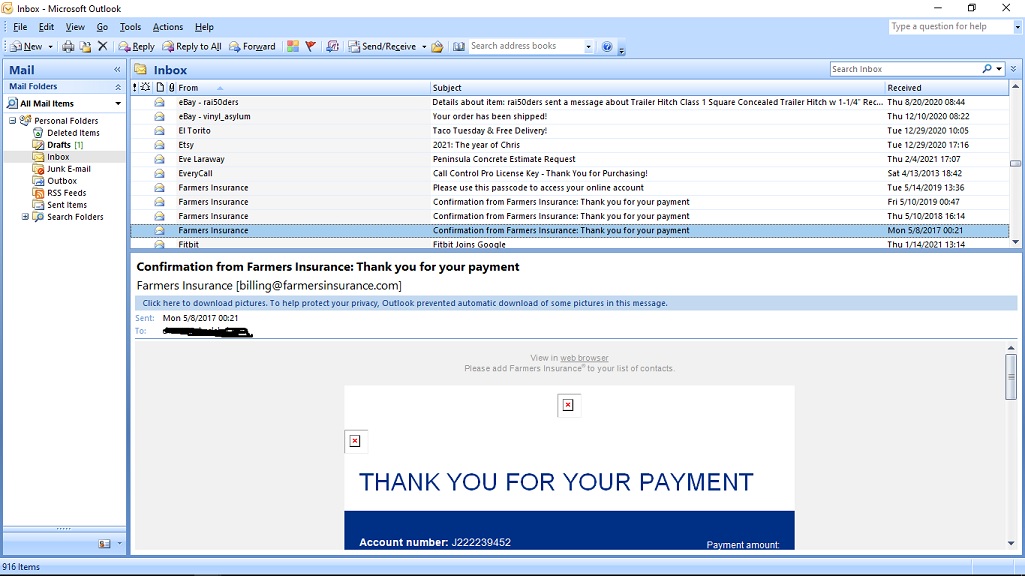Open the El Torito Taco Tuesday message

coord(569,131)
